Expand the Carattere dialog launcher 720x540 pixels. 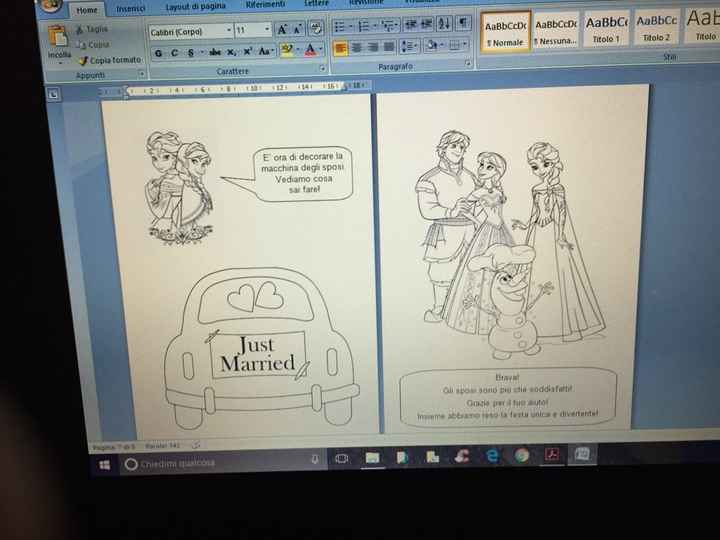[321, 69]
